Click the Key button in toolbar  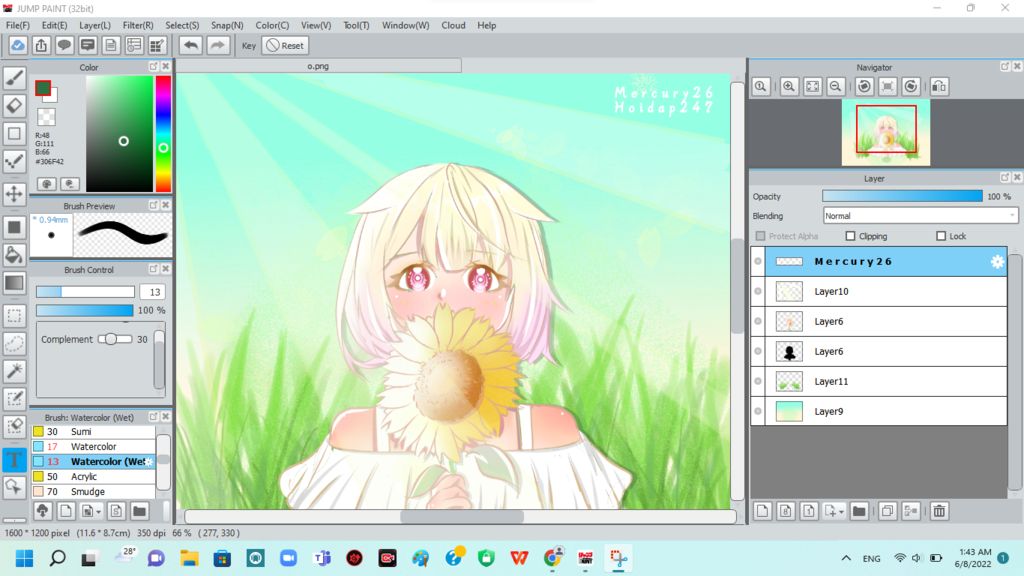point(249,46)
